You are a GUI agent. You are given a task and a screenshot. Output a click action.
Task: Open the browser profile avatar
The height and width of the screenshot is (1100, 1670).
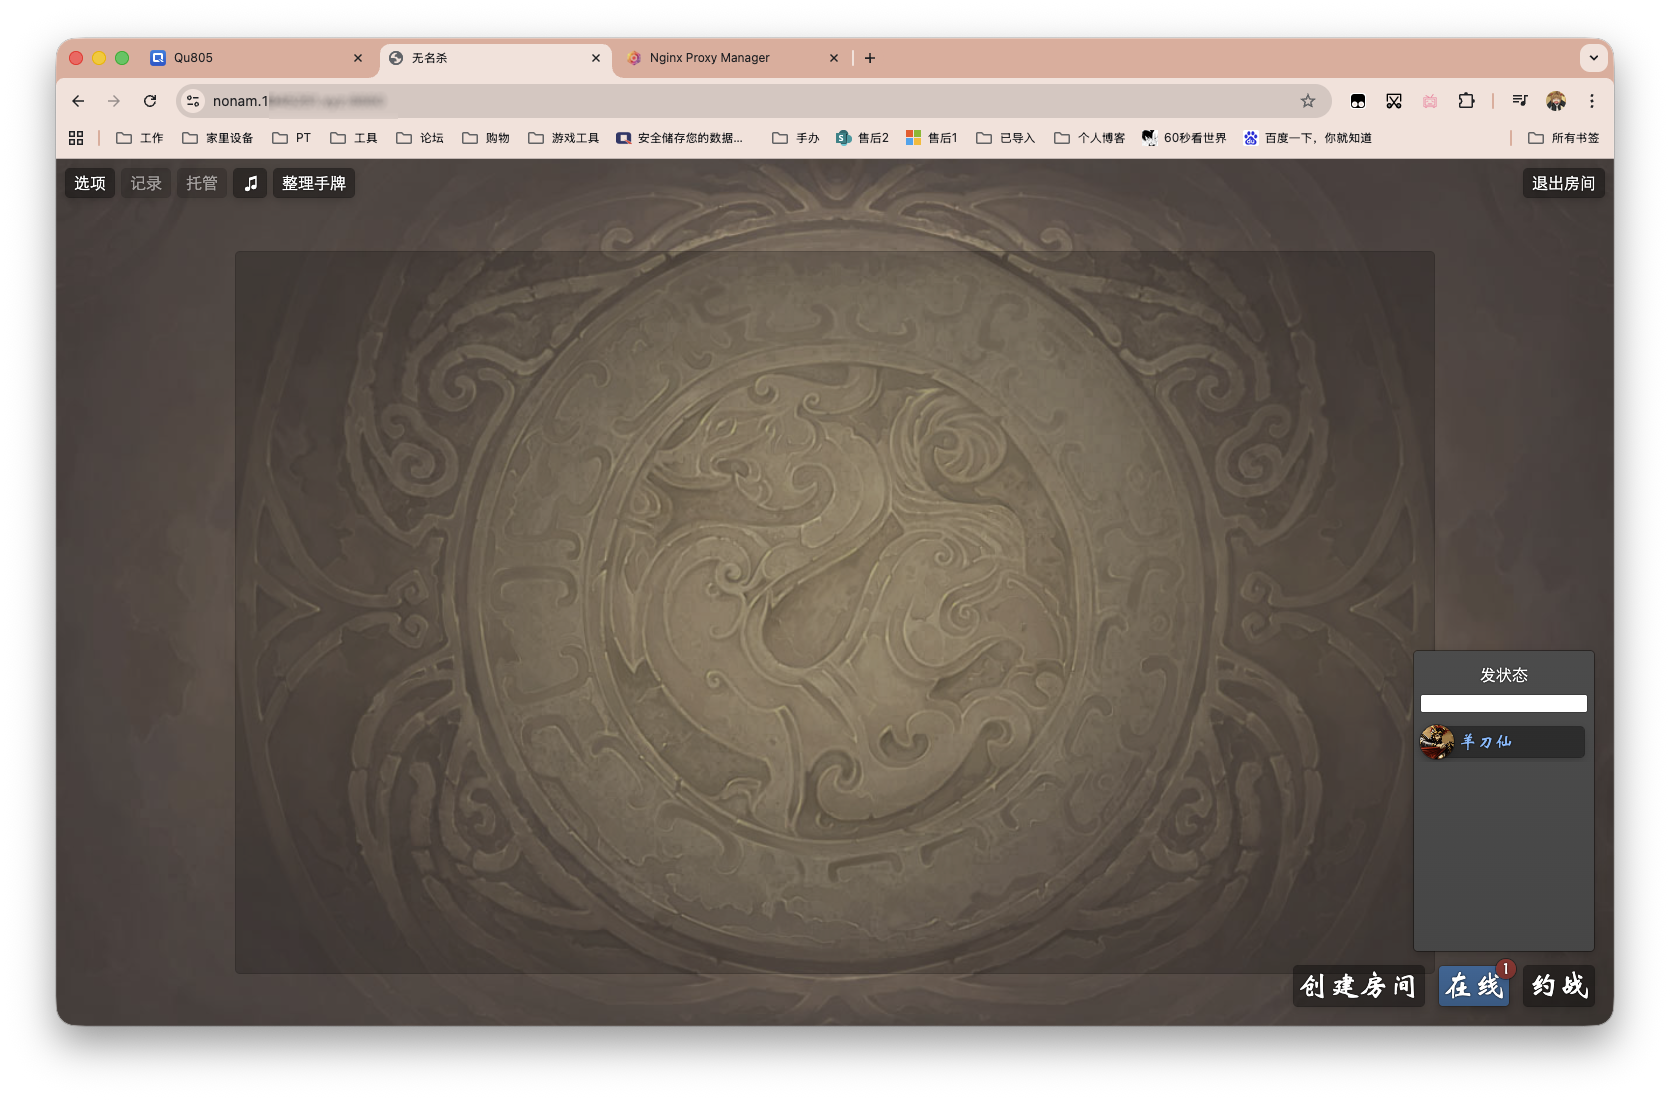coord(1555,101)
